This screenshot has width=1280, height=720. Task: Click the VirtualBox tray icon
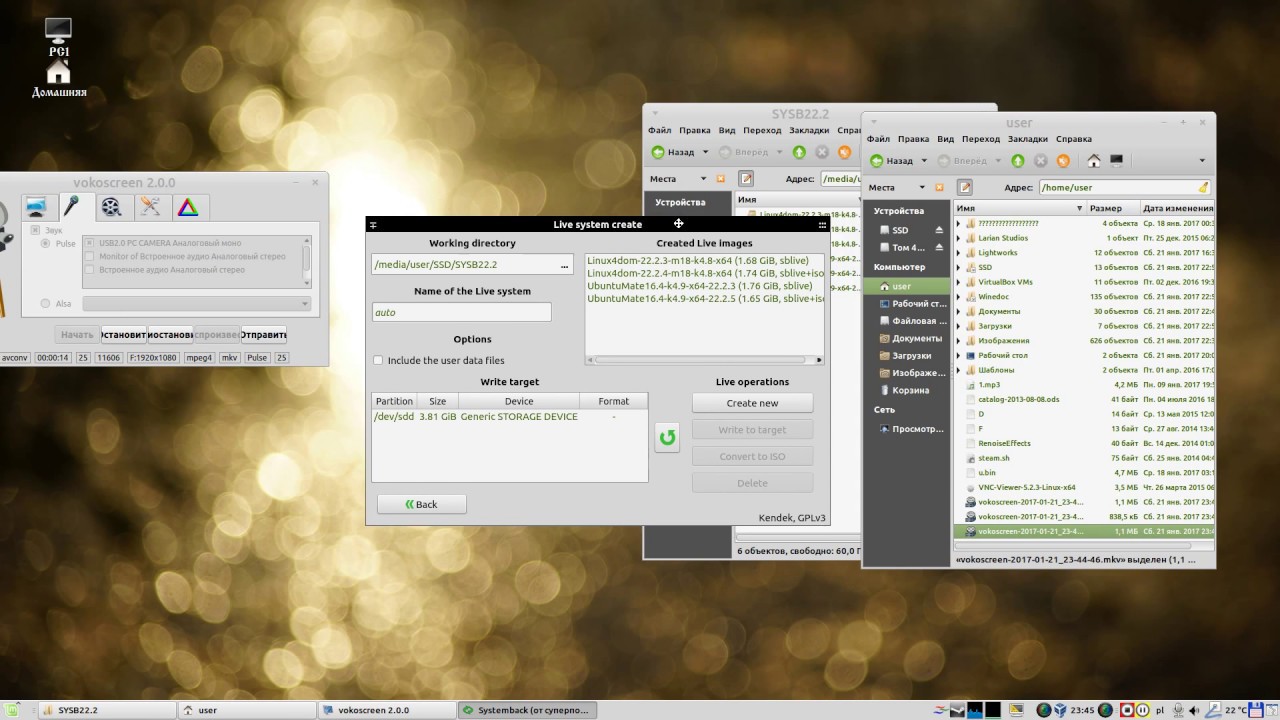click(x=1061, y=710)
